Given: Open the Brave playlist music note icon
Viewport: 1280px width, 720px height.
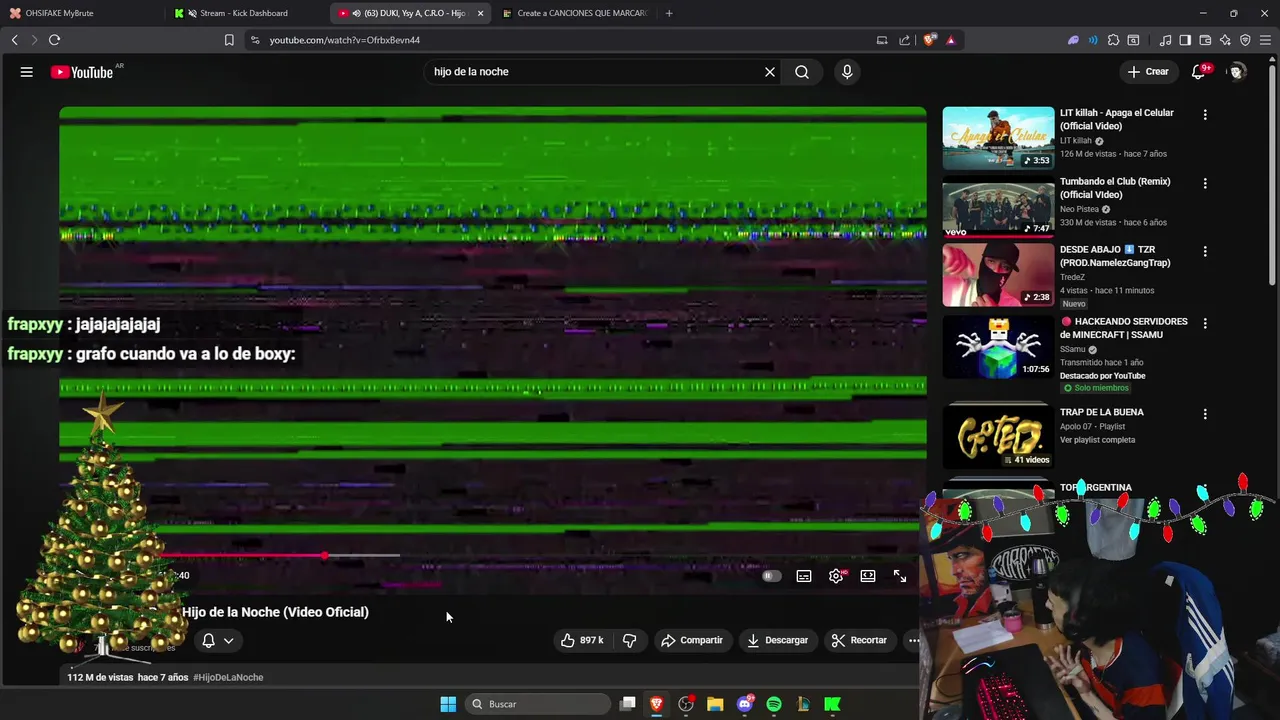Looking at the screenshot, I should [1165, 40].
